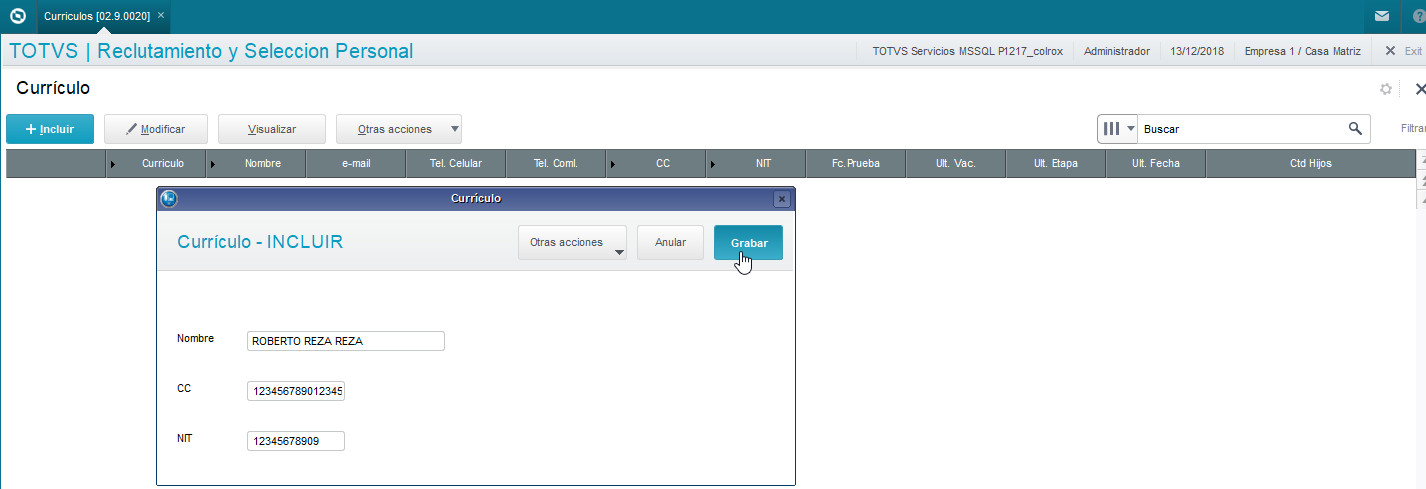Click the Modificar pencil button
1426x489 pixels.
pos(158,129)
